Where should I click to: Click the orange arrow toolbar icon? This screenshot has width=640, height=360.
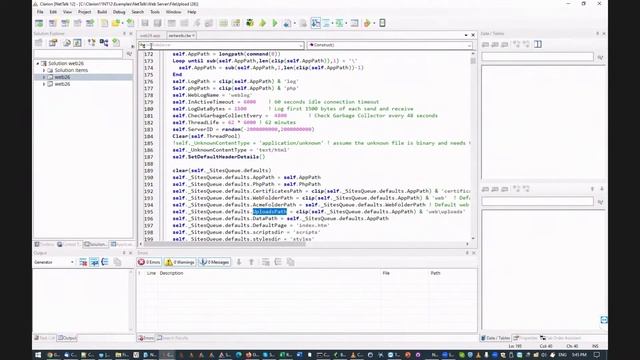pyautogui.click(x=367, y=23)
